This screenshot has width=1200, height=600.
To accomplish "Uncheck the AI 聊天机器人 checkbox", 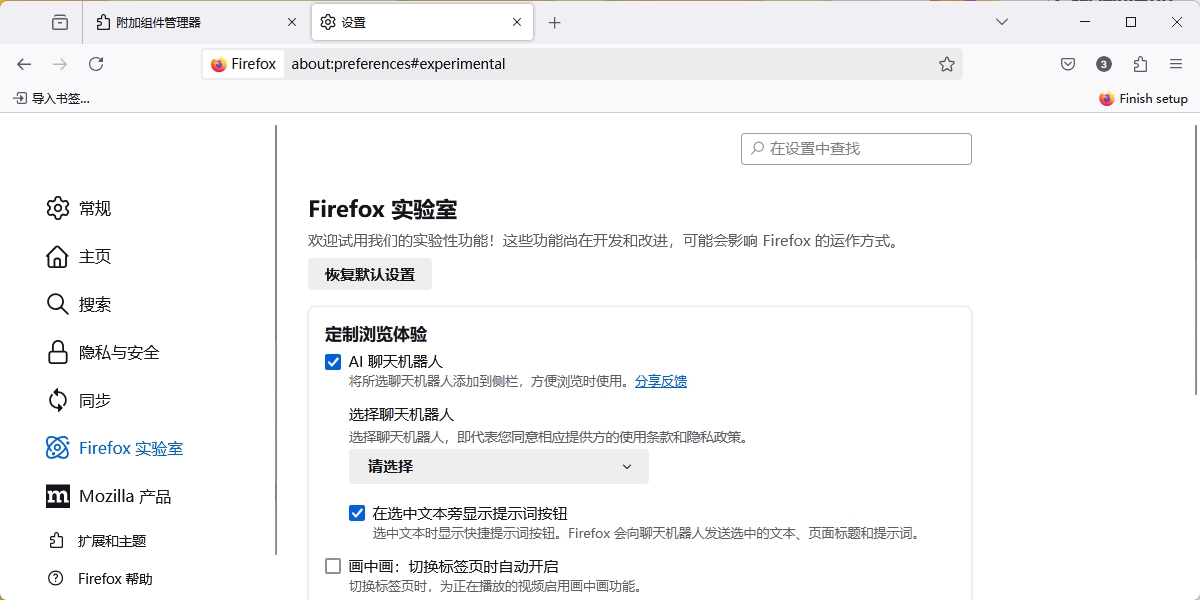I will (x=333, y=362).
